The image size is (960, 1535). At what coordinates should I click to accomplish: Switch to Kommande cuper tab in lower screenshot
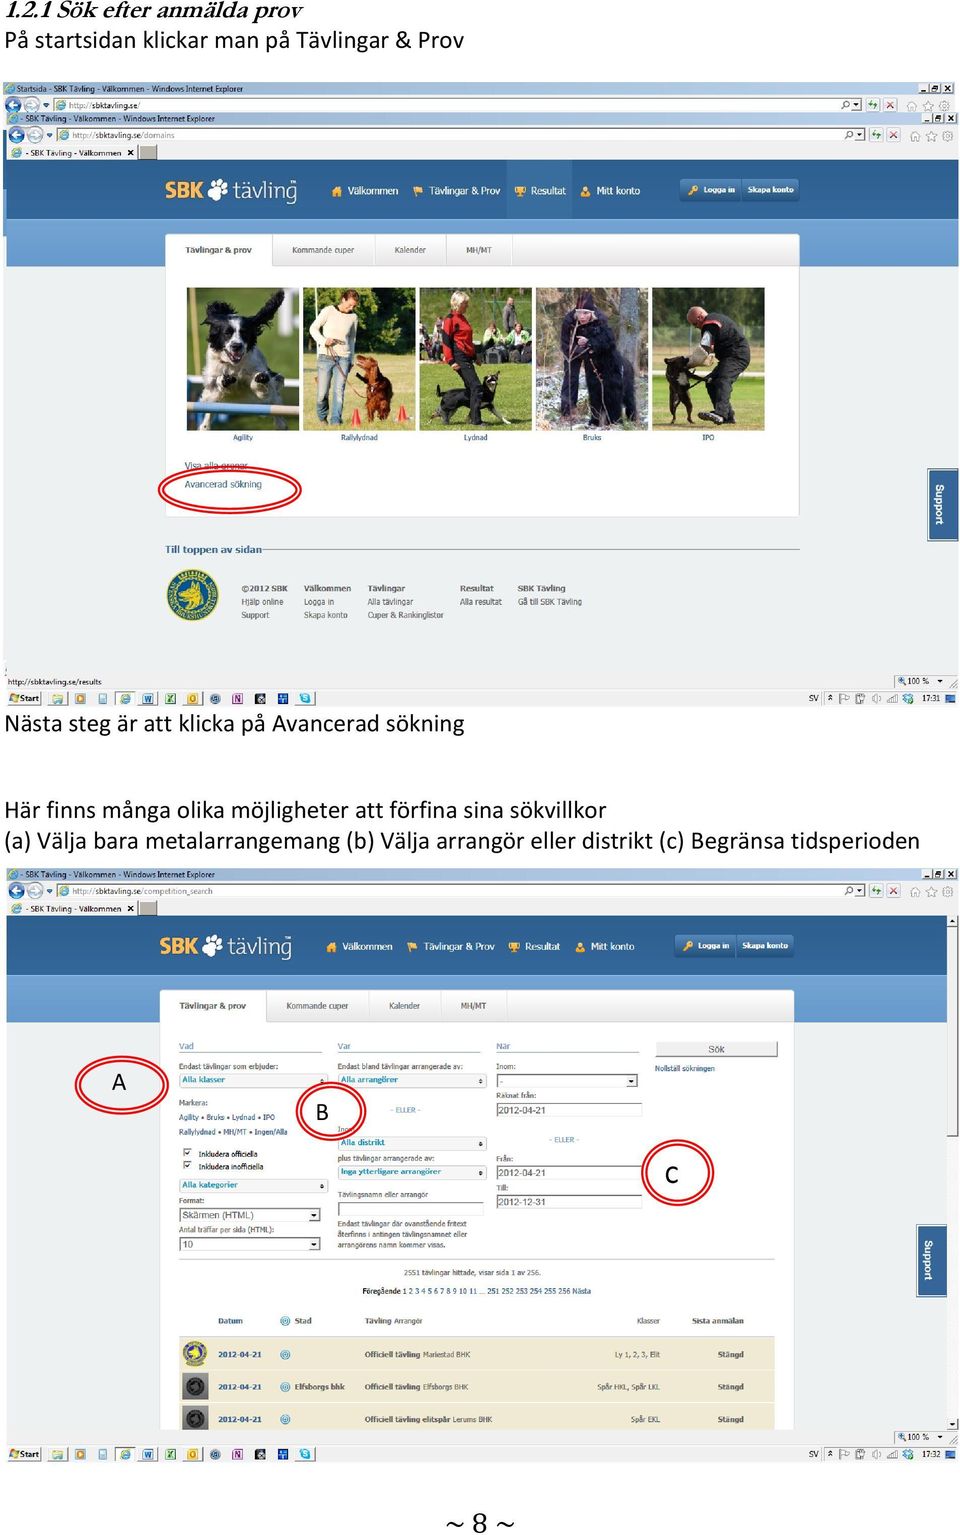coord(317,1006)
